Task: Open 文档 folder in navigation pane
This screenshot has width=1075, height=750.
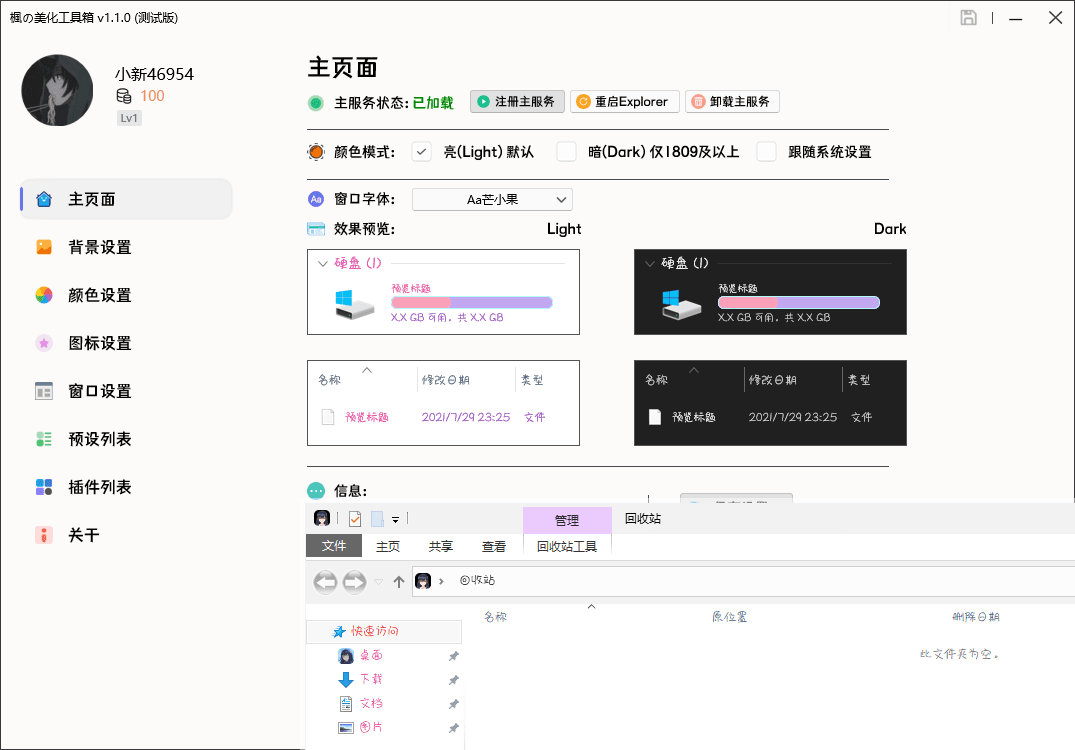Action: 370,703
